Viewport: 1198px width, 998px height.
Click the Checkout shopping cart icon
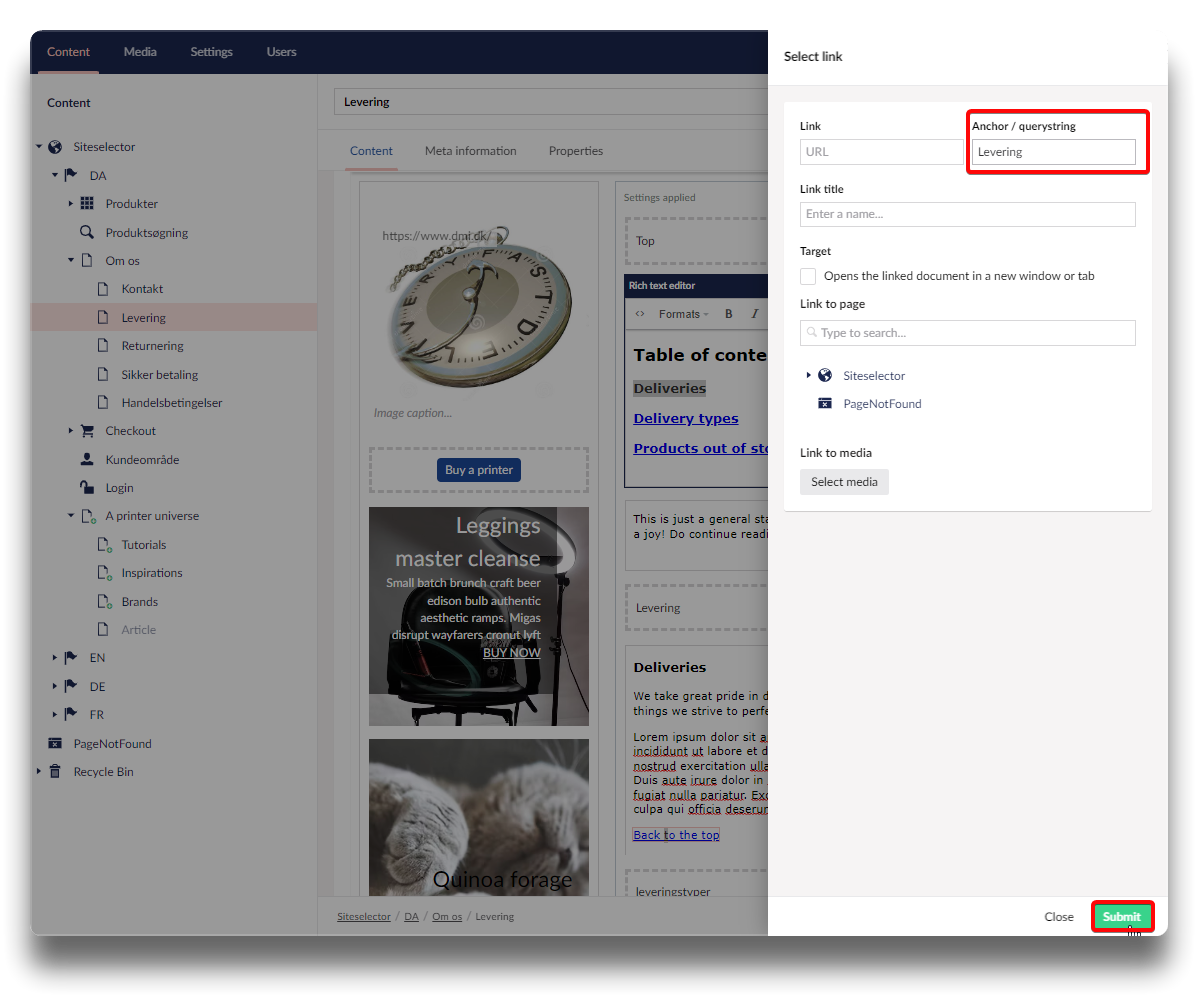87,431
